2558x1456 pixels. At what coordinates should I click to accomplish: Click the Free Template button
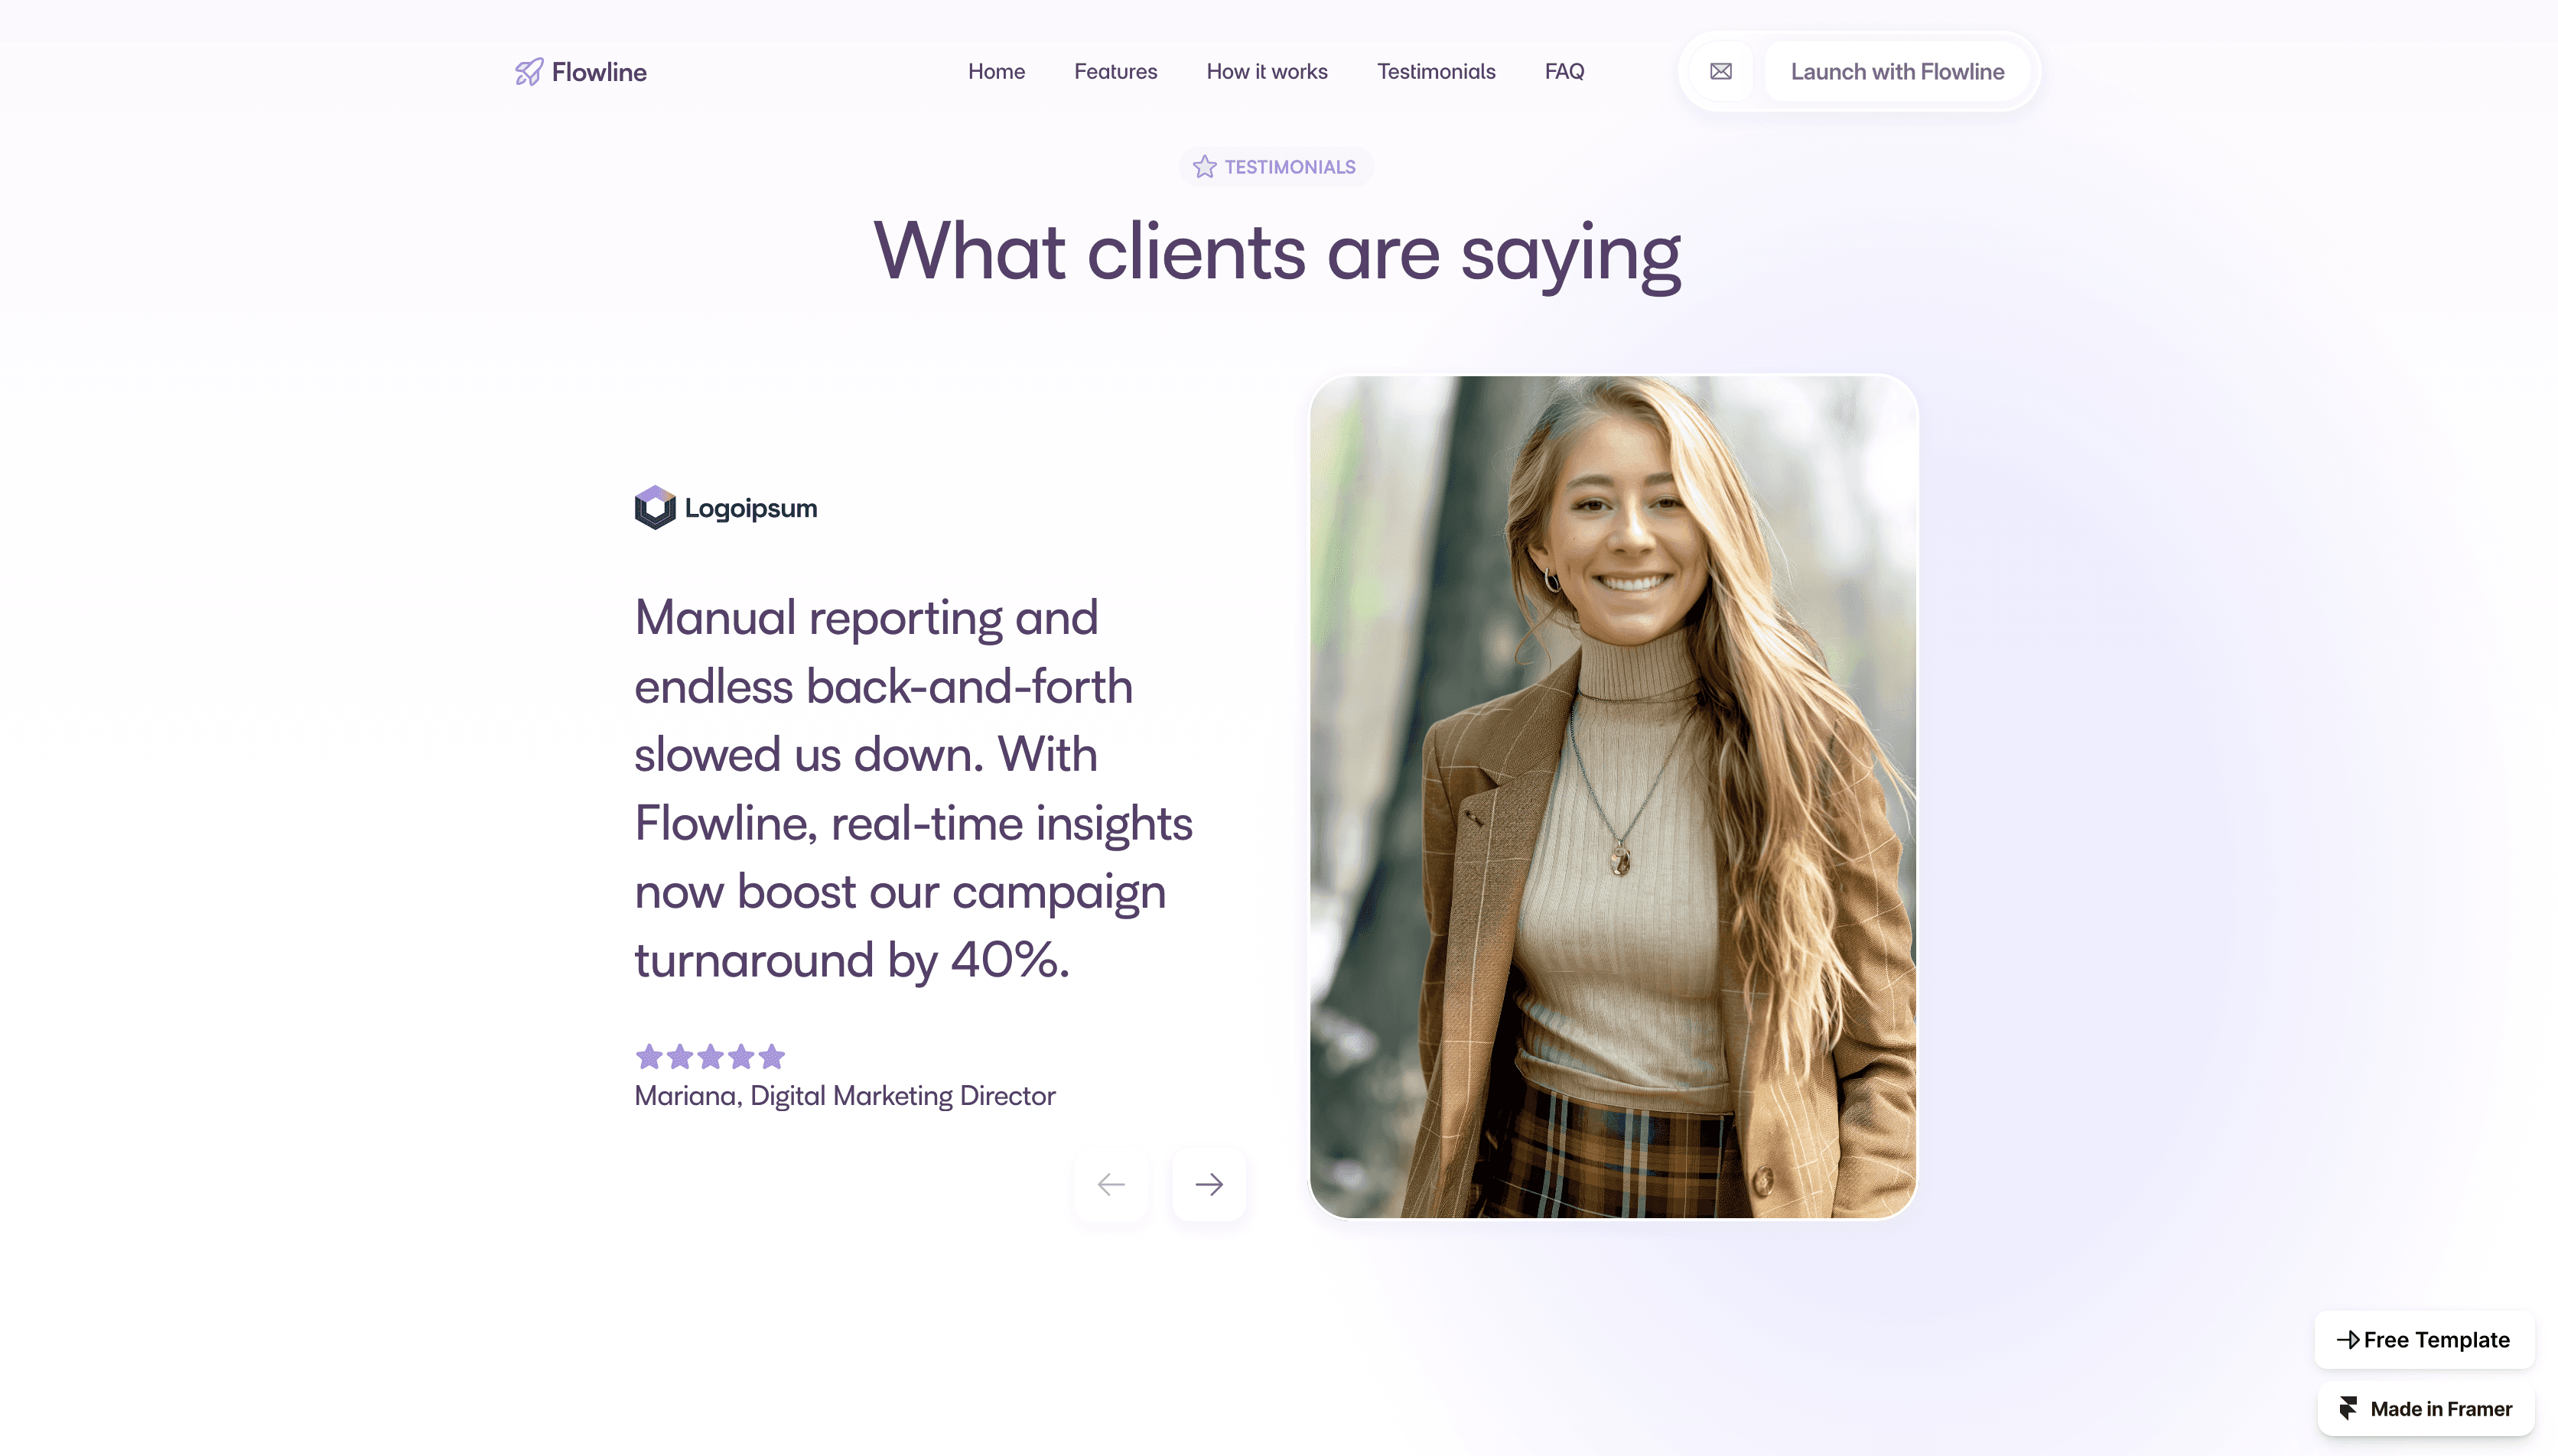coord(2424,1339)
